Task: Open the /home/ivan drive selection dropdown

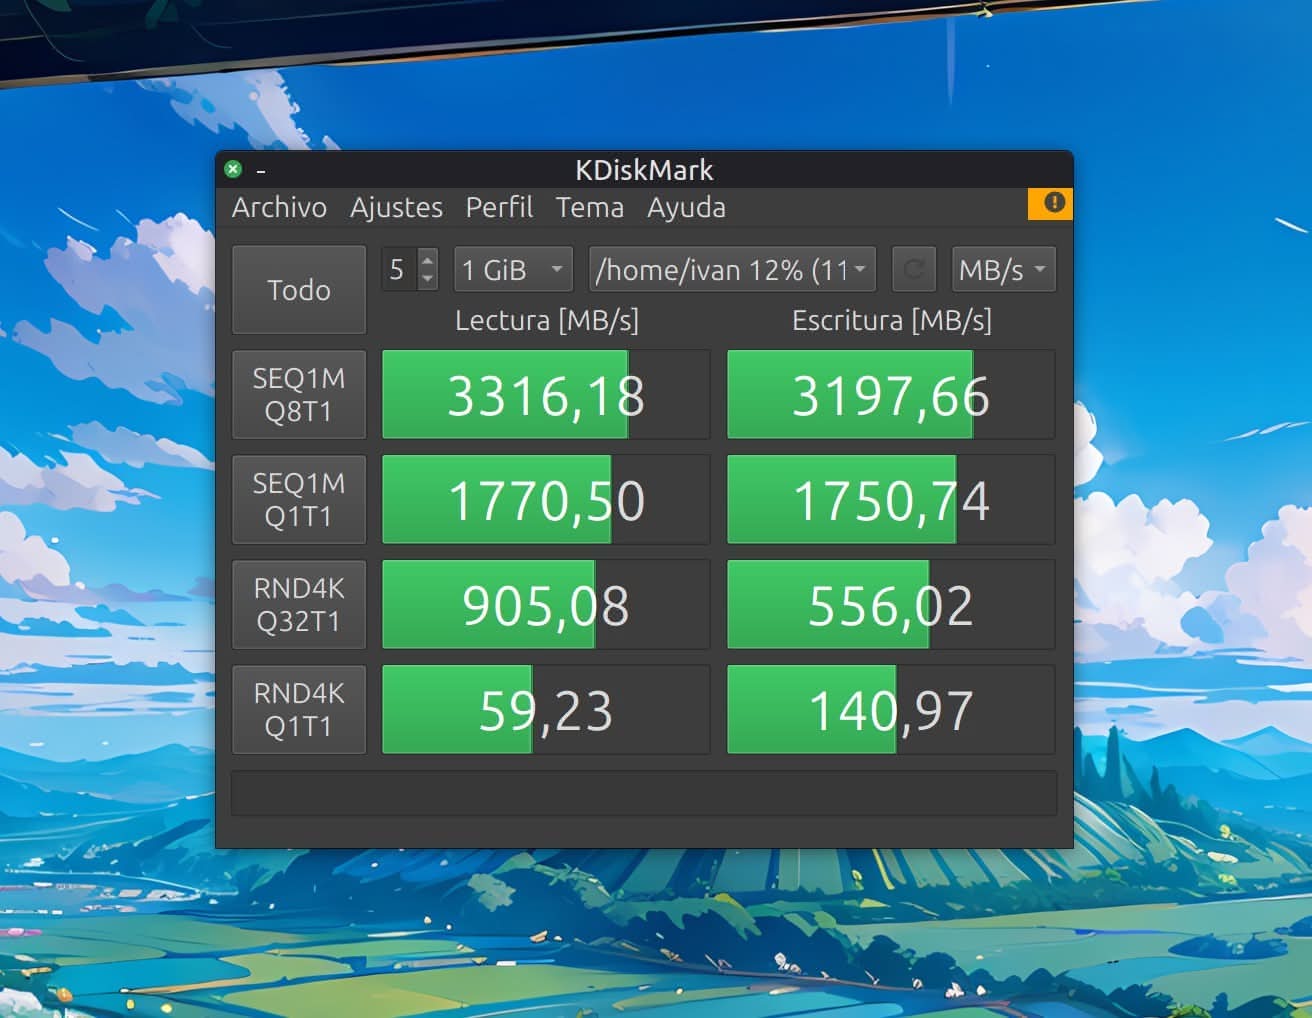Action: [731, 268]
